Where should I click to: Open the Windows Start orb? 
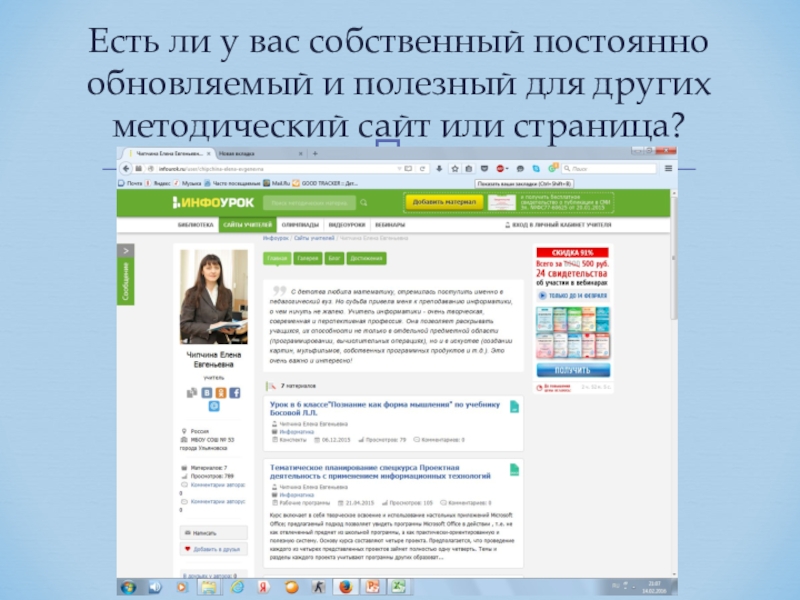click(128, 587)
